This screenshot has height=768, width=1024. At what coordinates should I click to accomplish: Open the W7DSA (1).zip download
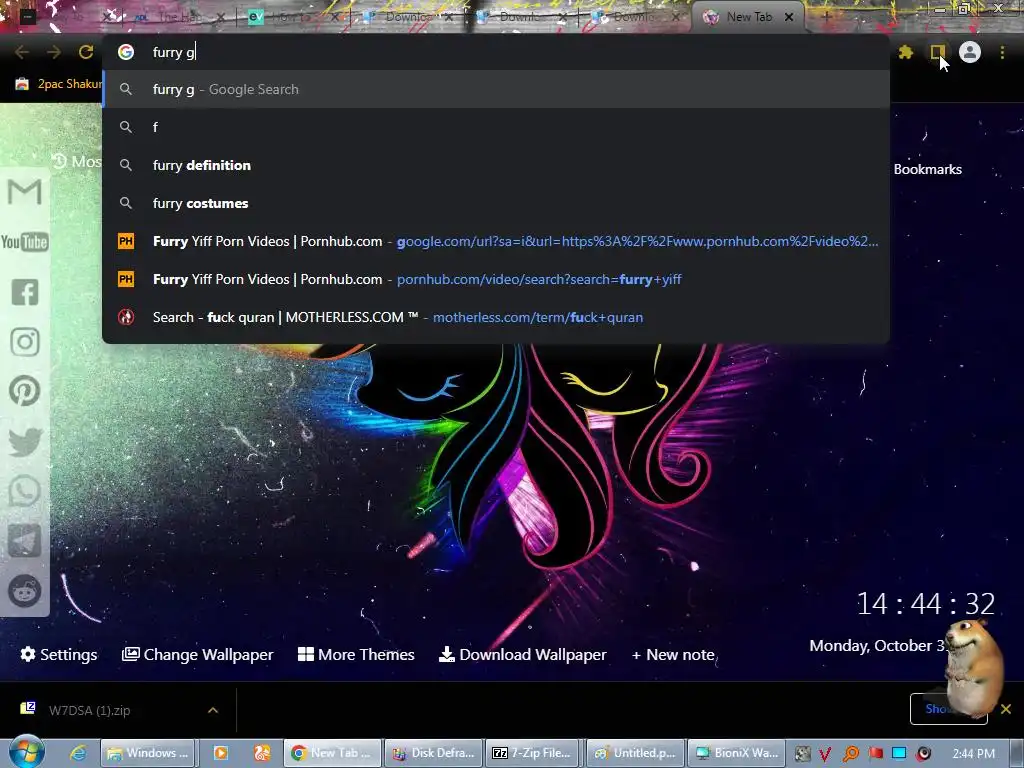[89, 710]
